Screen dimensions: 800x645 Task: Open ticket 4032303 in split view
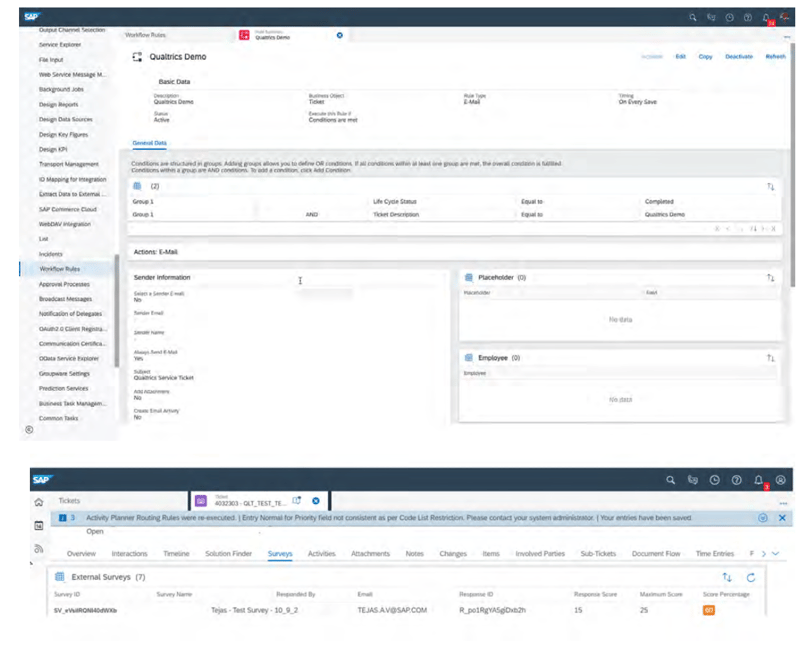(296, 501)
